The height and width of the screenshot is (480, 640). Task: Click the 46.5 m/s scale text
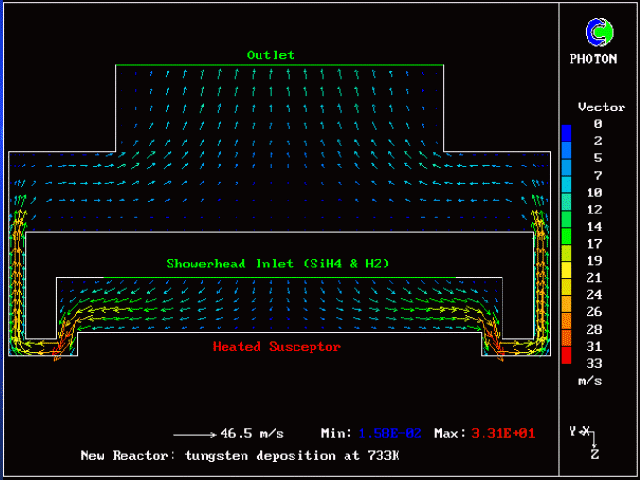252,433
